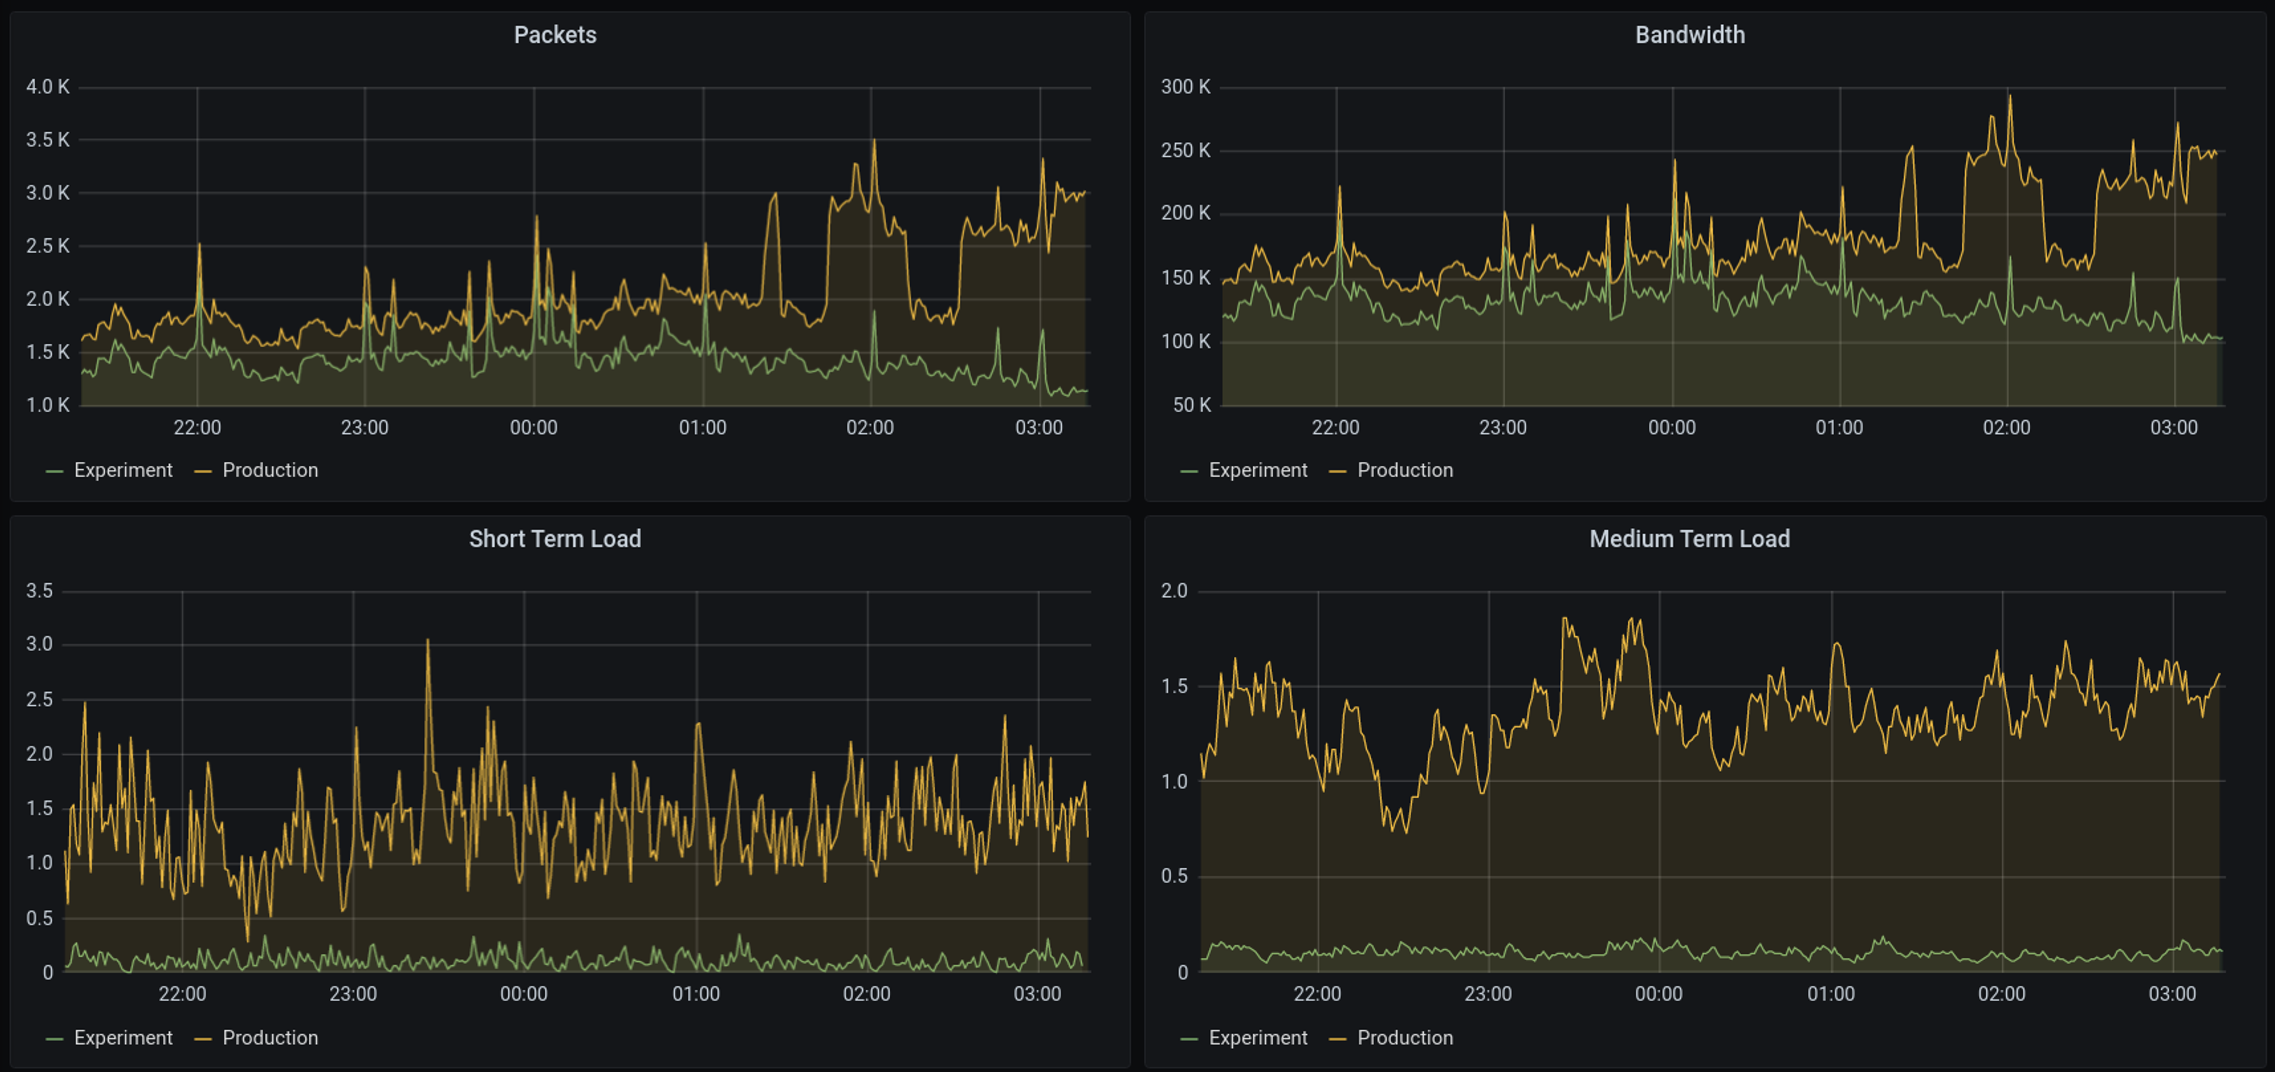Click yellow Production color line in Packets legend
The image size is (2275, 1072).
203,471
